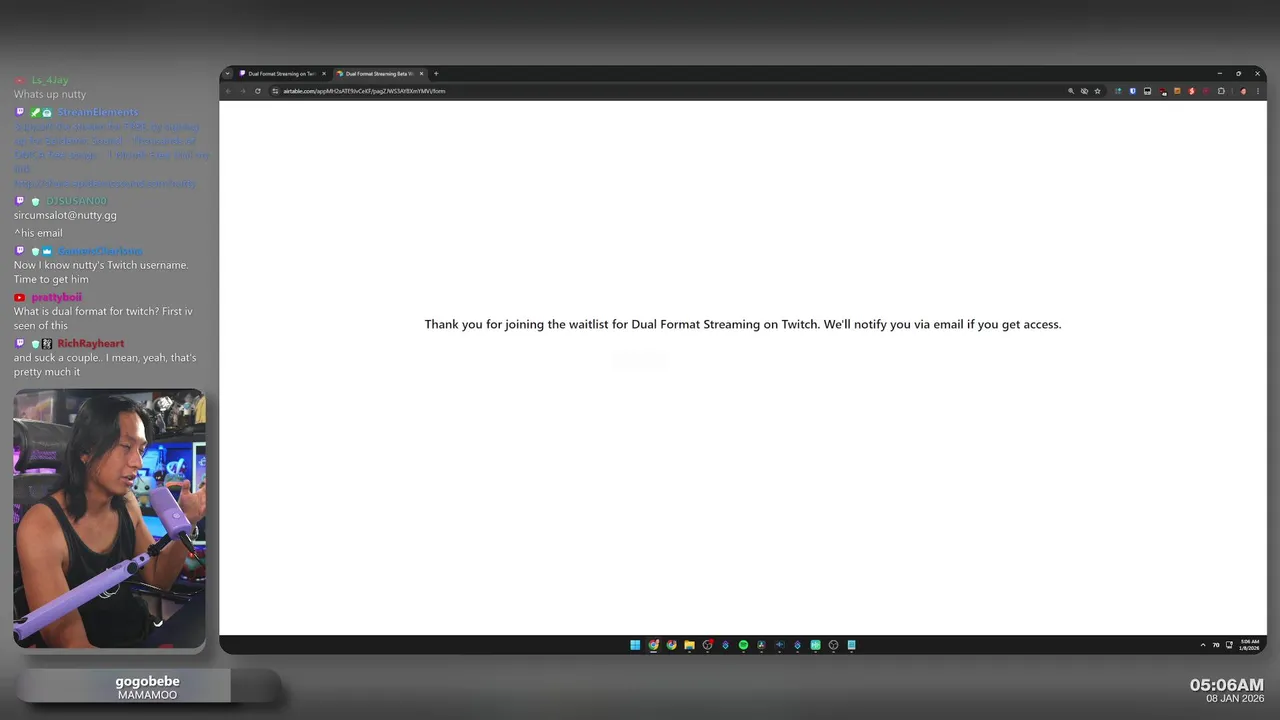Screen dimensions: 1280x720
Task: Open the taskbar clock and date
Action: click(1250, 645)
